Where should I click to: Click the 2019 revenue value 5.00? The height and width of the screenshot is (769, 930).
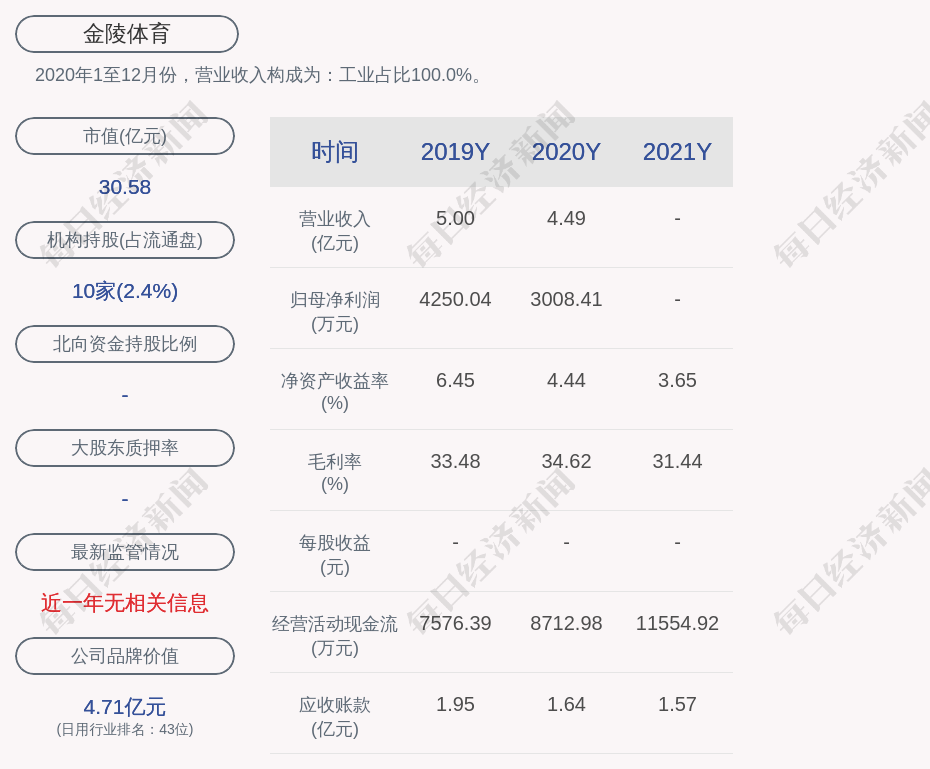pos(456,218)
